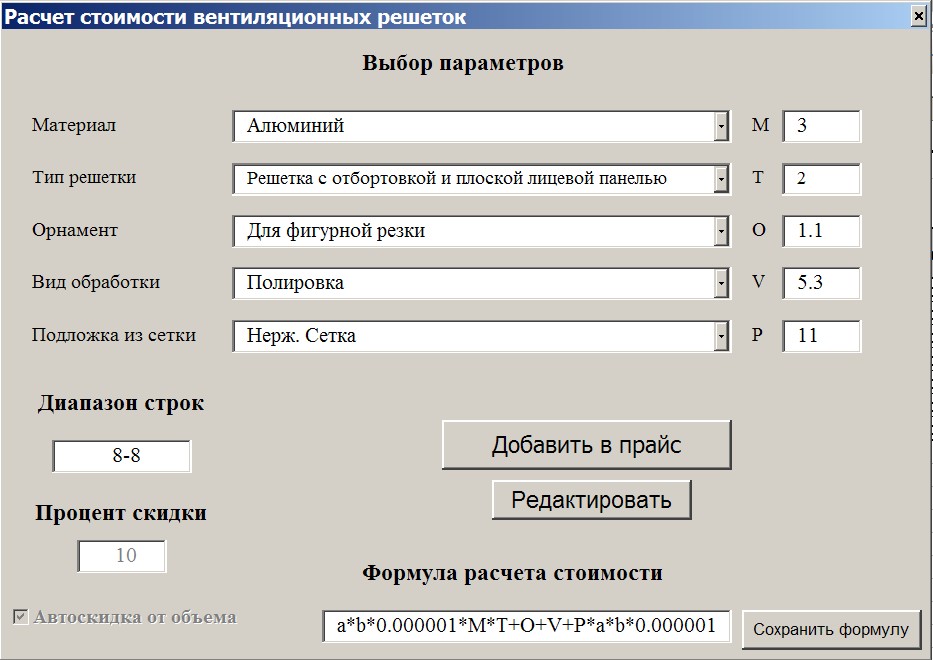933x660 pixels.
Task: Click the Добавить в прайс button
Action: 587,445
